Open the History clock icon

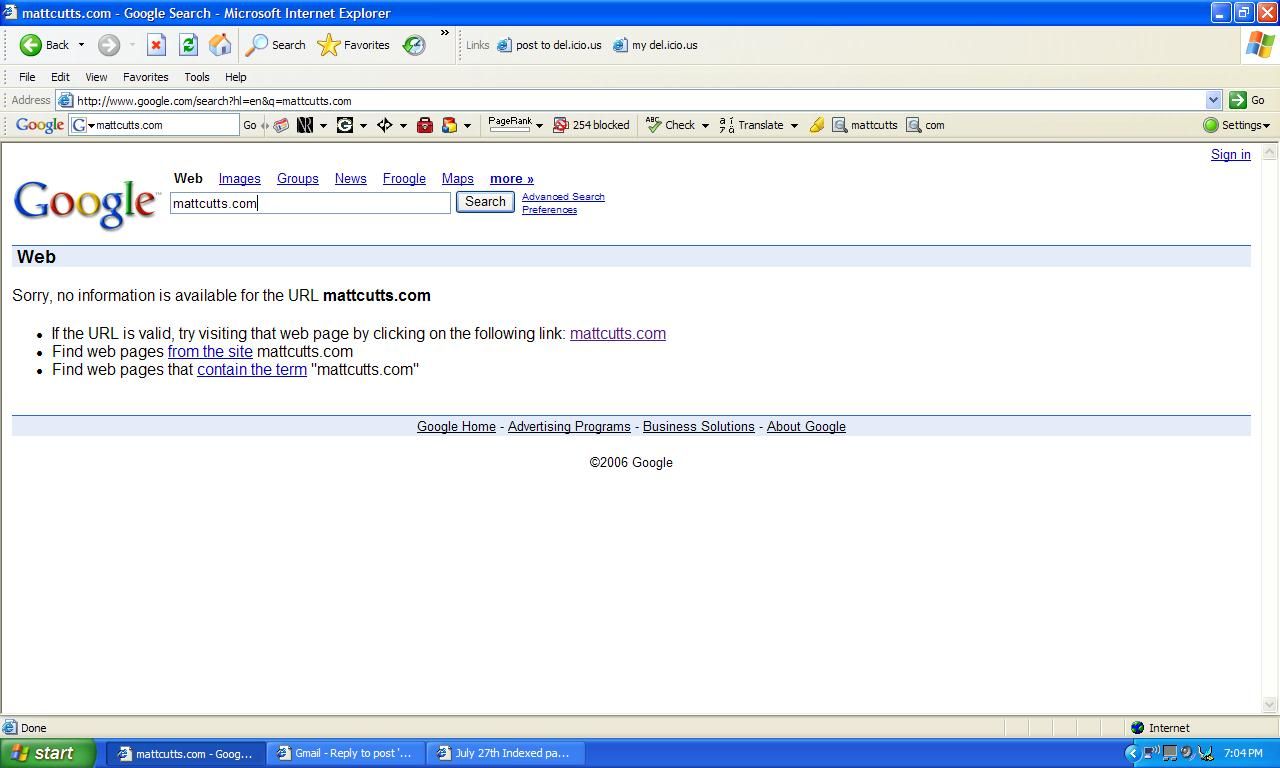[414, 45]
